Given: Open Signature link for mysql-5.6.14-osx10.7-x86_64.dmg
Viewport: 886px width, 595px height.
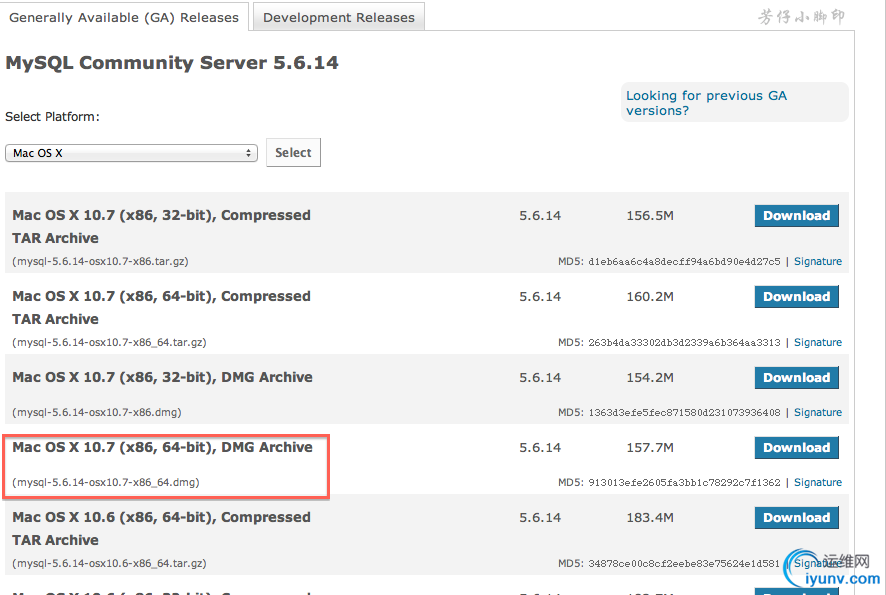Looking at the screenshot, I should point(818,483).
